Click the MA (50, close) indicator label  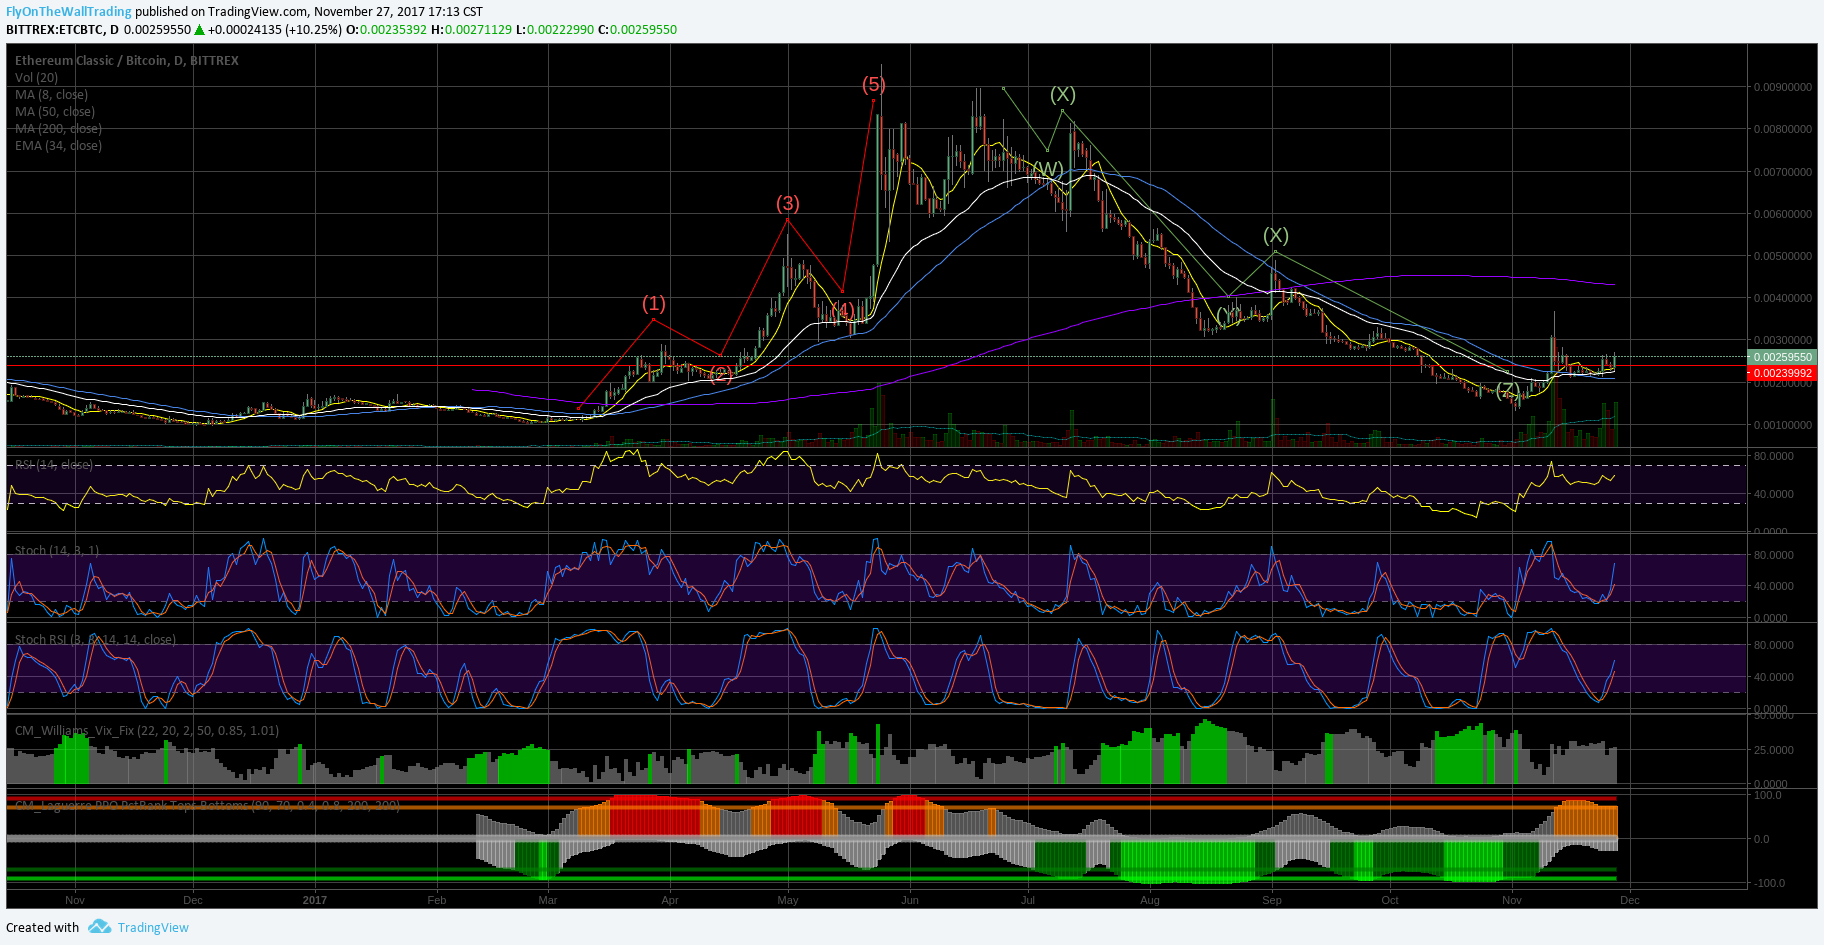coord(55,112)
